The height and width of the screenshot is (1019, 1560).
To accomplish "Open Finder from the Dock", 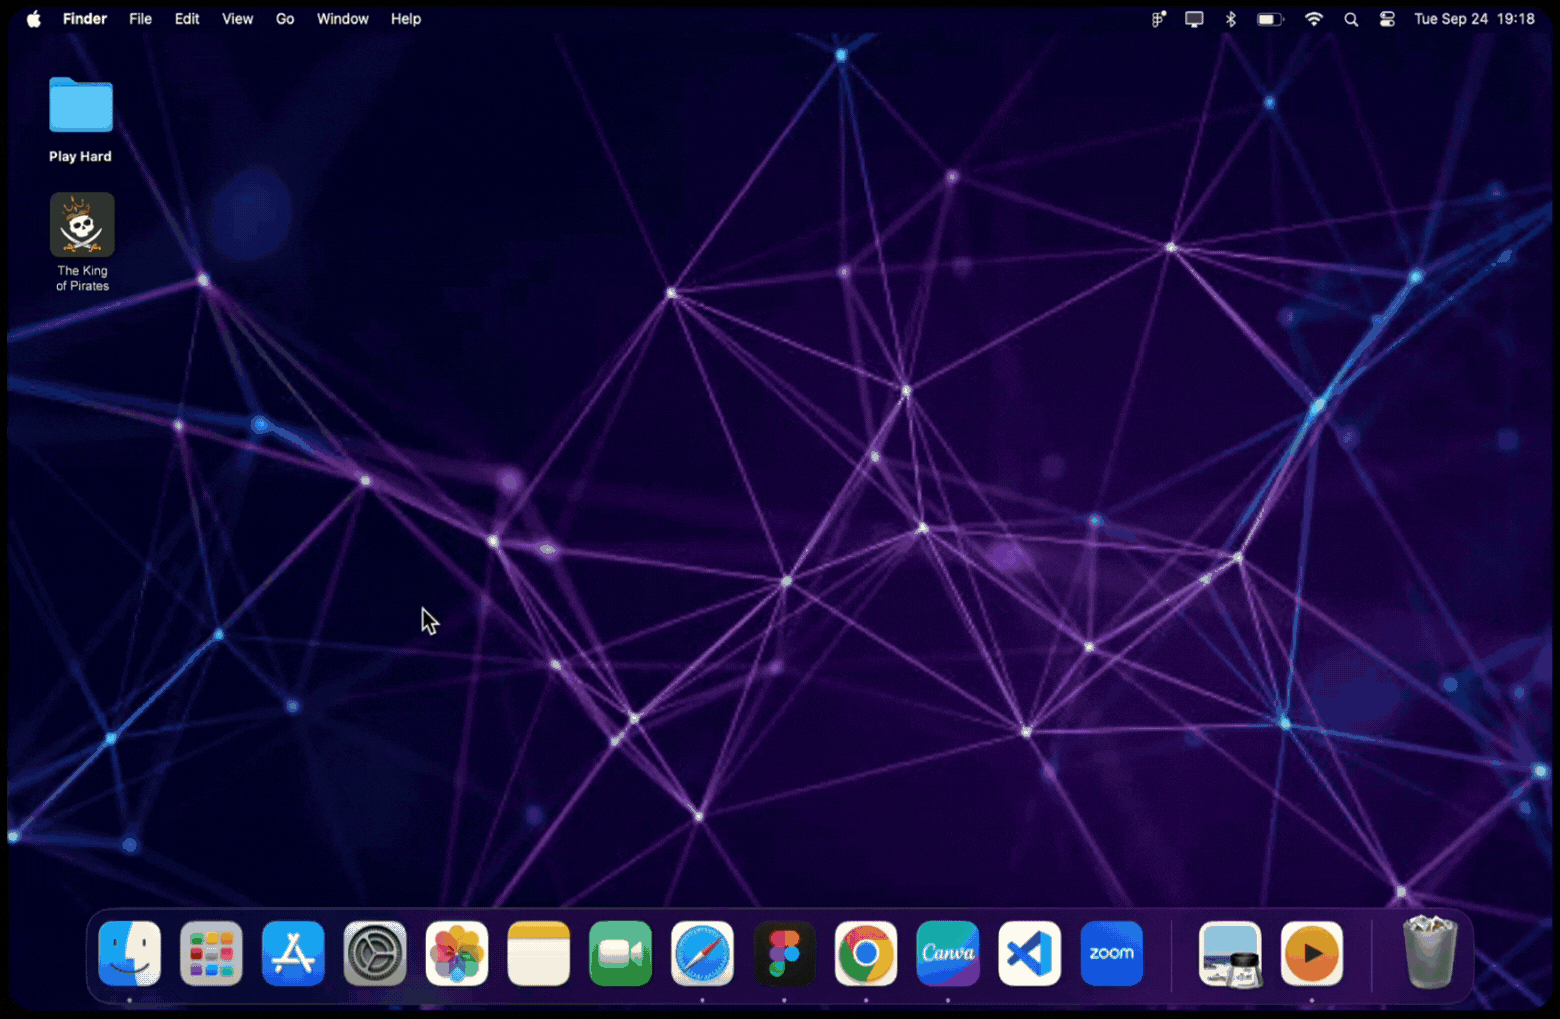I will [x=130, y=953].
